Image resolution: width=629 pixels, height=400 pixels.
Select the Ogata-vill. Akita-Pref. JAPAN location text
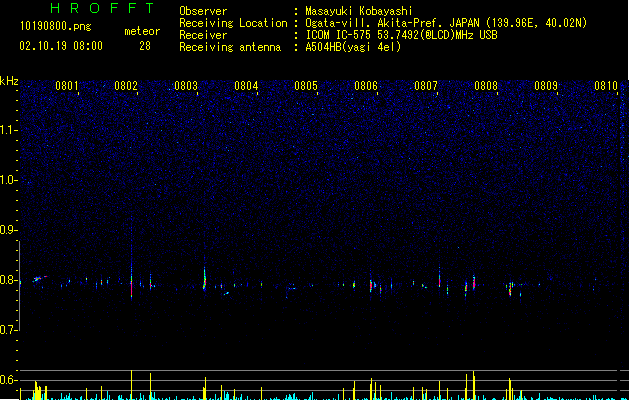point(446,23)
